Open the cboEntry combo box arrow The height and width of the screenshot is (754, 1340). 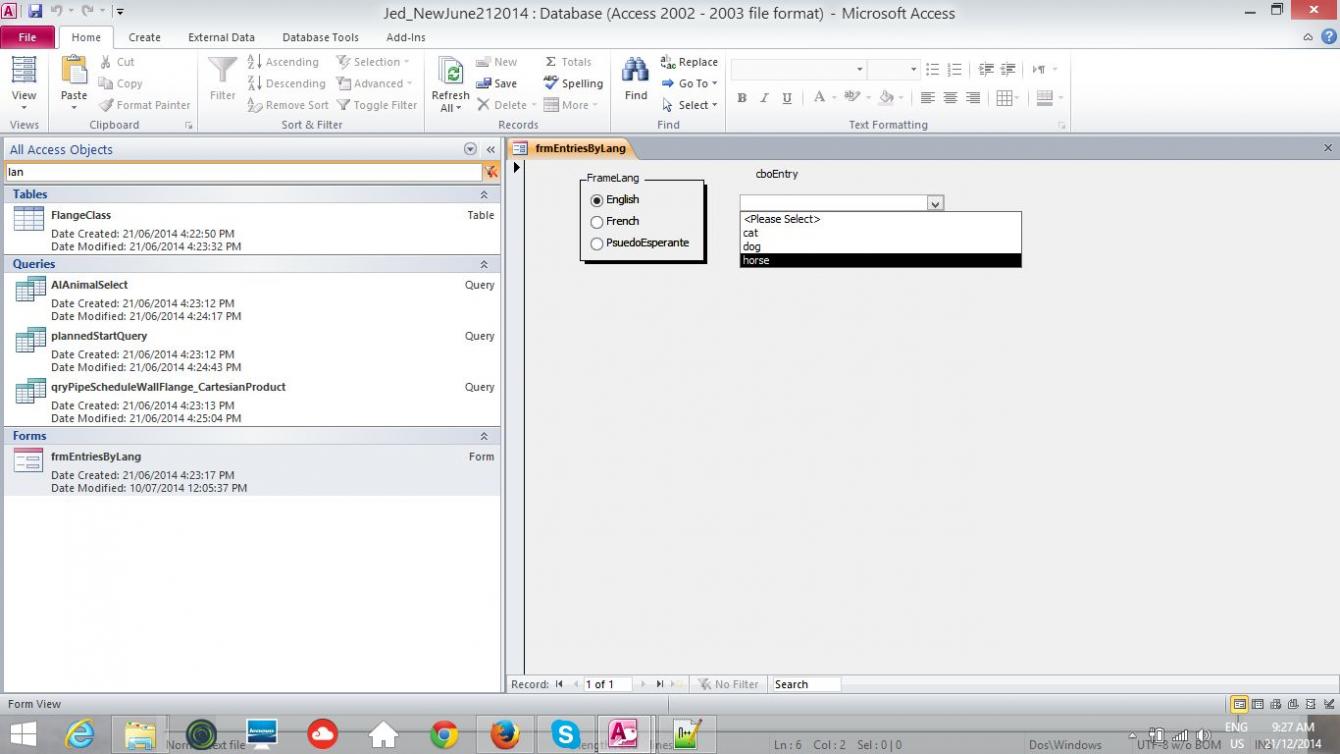pos(935,203)
